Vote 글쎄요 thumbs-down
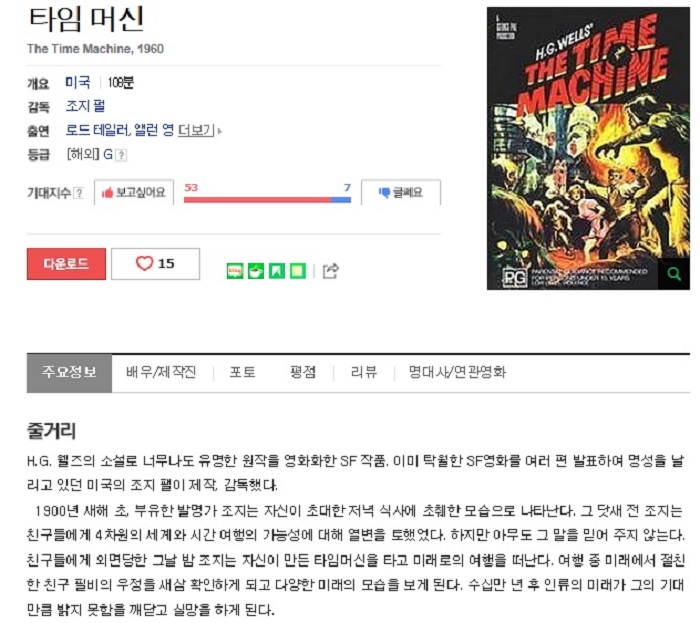 [401, 192]
